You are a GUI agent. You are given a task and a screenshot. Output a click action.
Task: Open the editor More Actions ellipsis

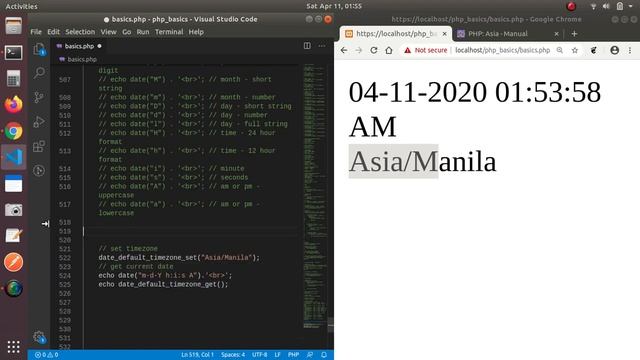click(322, 46)
